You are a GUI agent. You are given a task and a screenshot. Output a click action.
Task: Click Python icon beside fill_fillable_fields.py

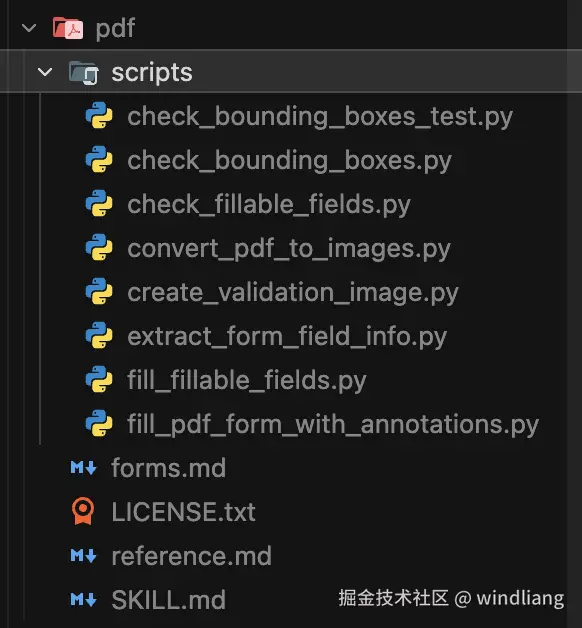click(99, 380)
